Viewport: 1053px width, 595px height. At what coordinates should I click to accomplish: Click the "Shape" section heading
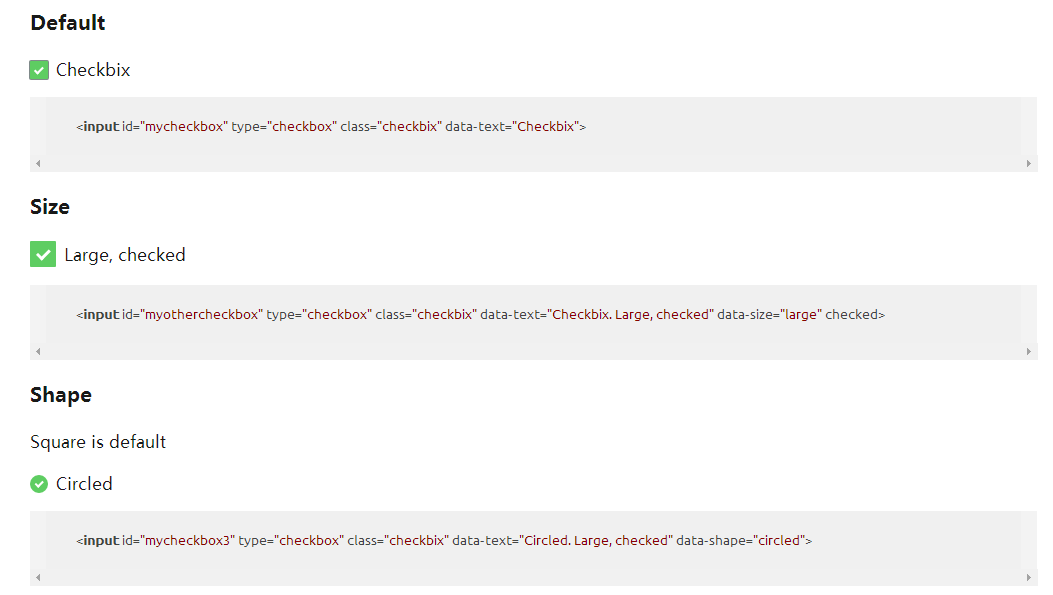(x=61, y=395)
